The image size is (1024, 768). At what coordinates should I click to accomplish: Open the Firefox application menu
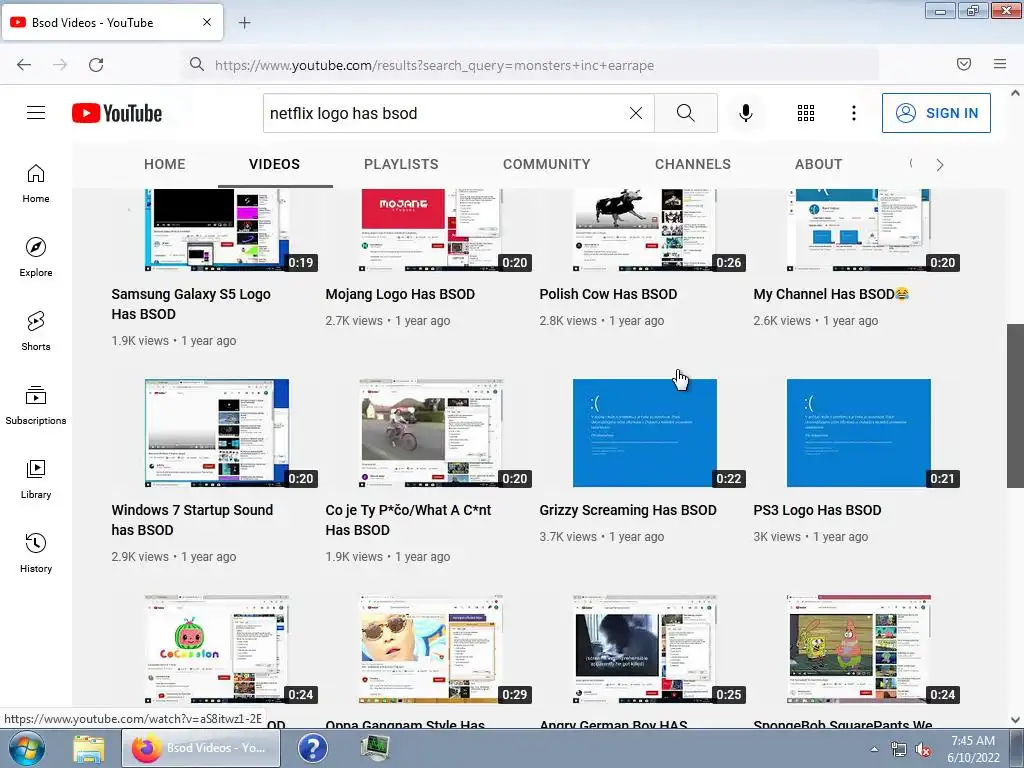click(x=1000, y=64)
